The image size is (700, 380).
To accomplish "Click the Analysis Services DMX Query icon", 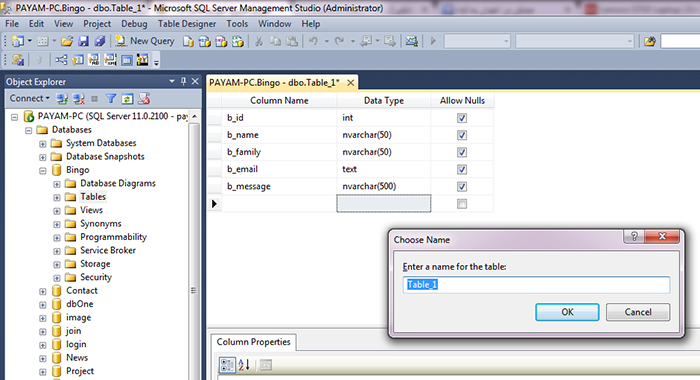I will point(221,42).
